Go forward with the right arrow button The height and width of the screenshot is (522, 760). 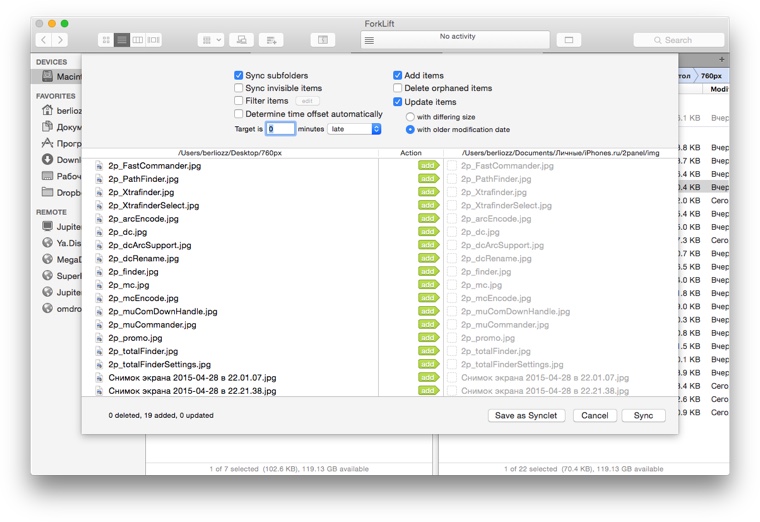pyautogui.click(x=60, y=40)
